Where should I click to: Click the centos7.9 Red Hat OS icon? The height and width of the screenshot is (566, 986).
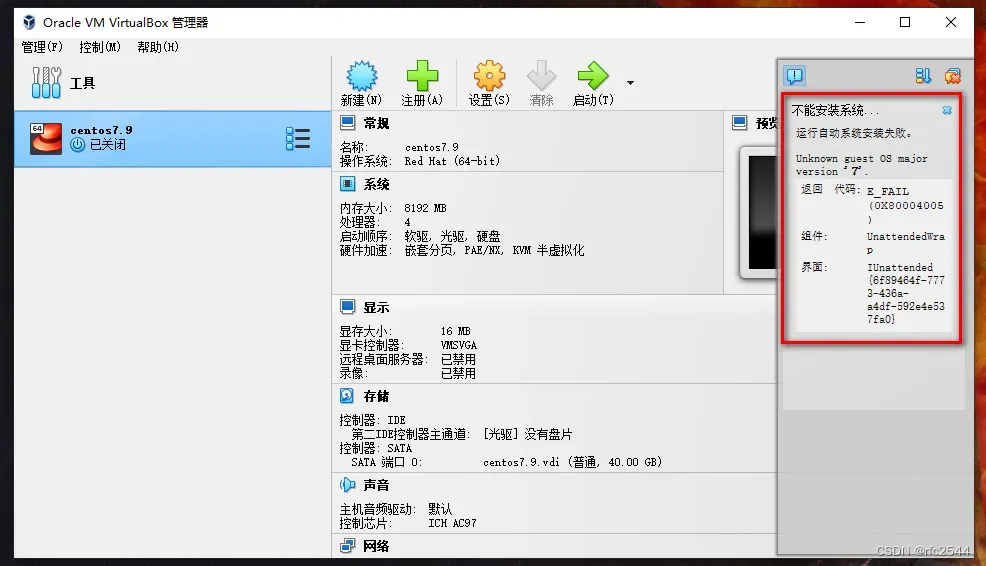(x=46, y=138)
